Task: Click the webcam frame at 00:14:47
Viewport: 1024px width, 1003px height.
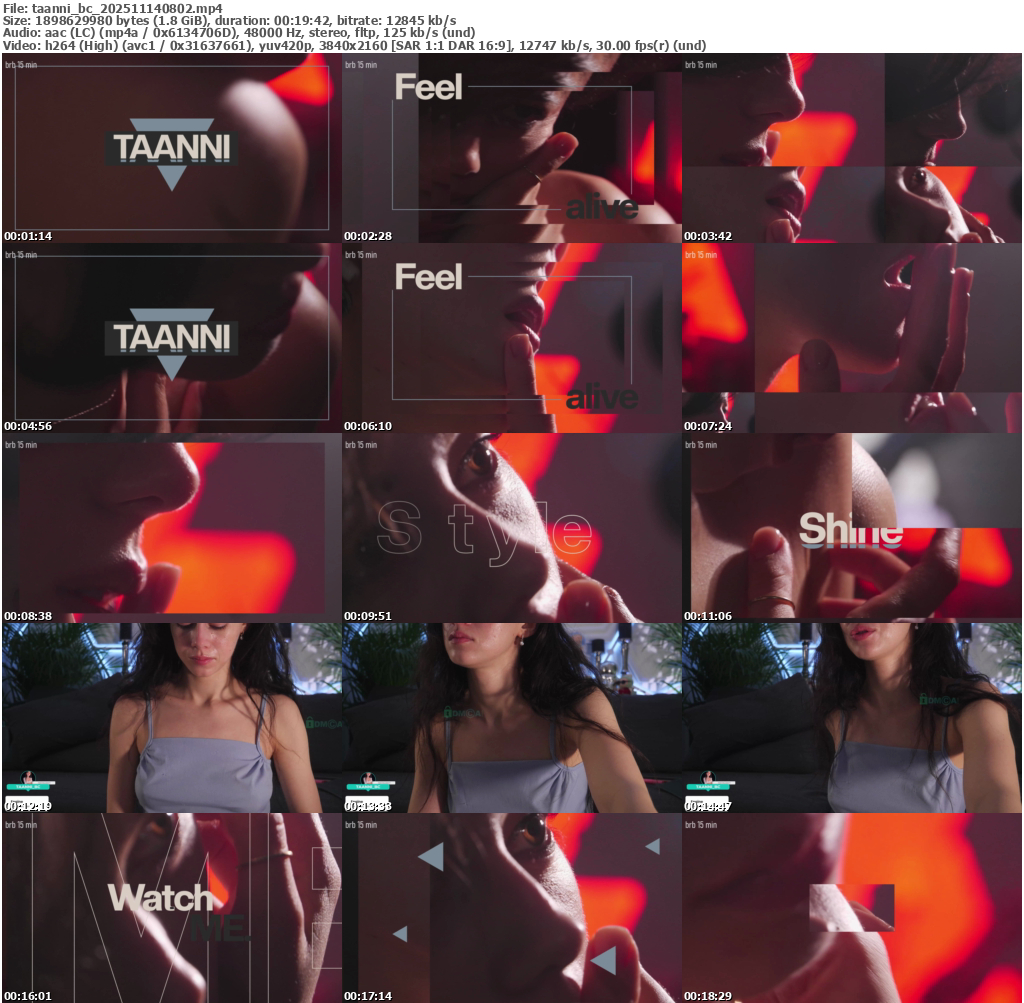Action: click(852, 718)
